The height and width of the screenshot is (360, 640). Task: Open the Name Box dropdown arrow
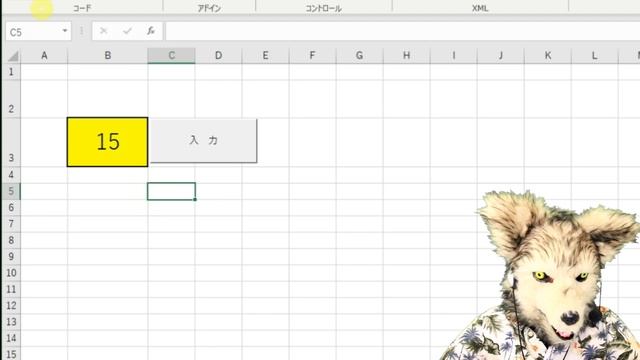click(64, 31)
